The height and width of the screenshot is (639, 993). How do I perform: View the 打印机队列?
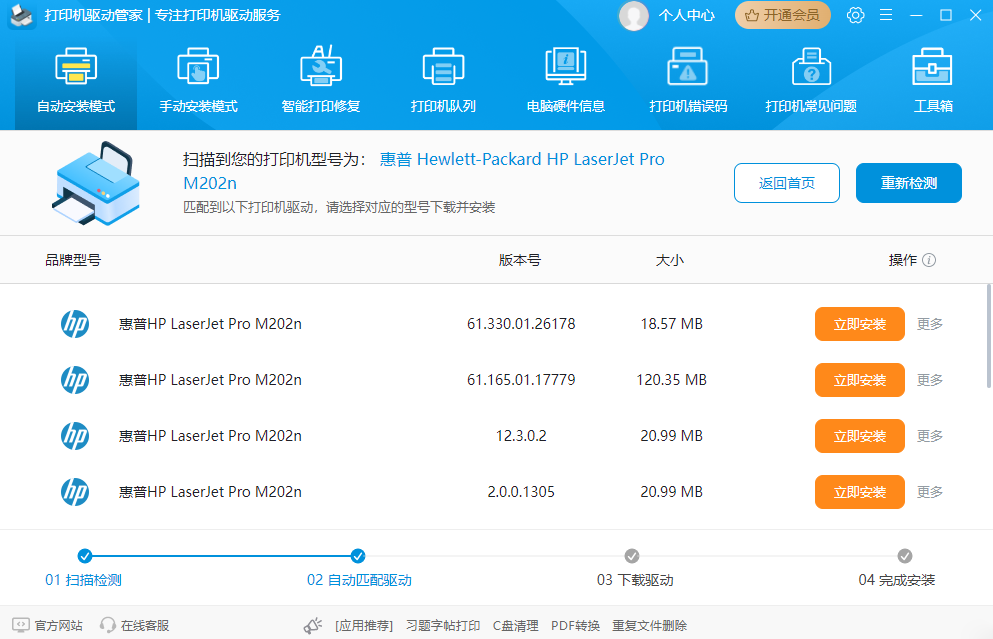[x=442, y=80]
